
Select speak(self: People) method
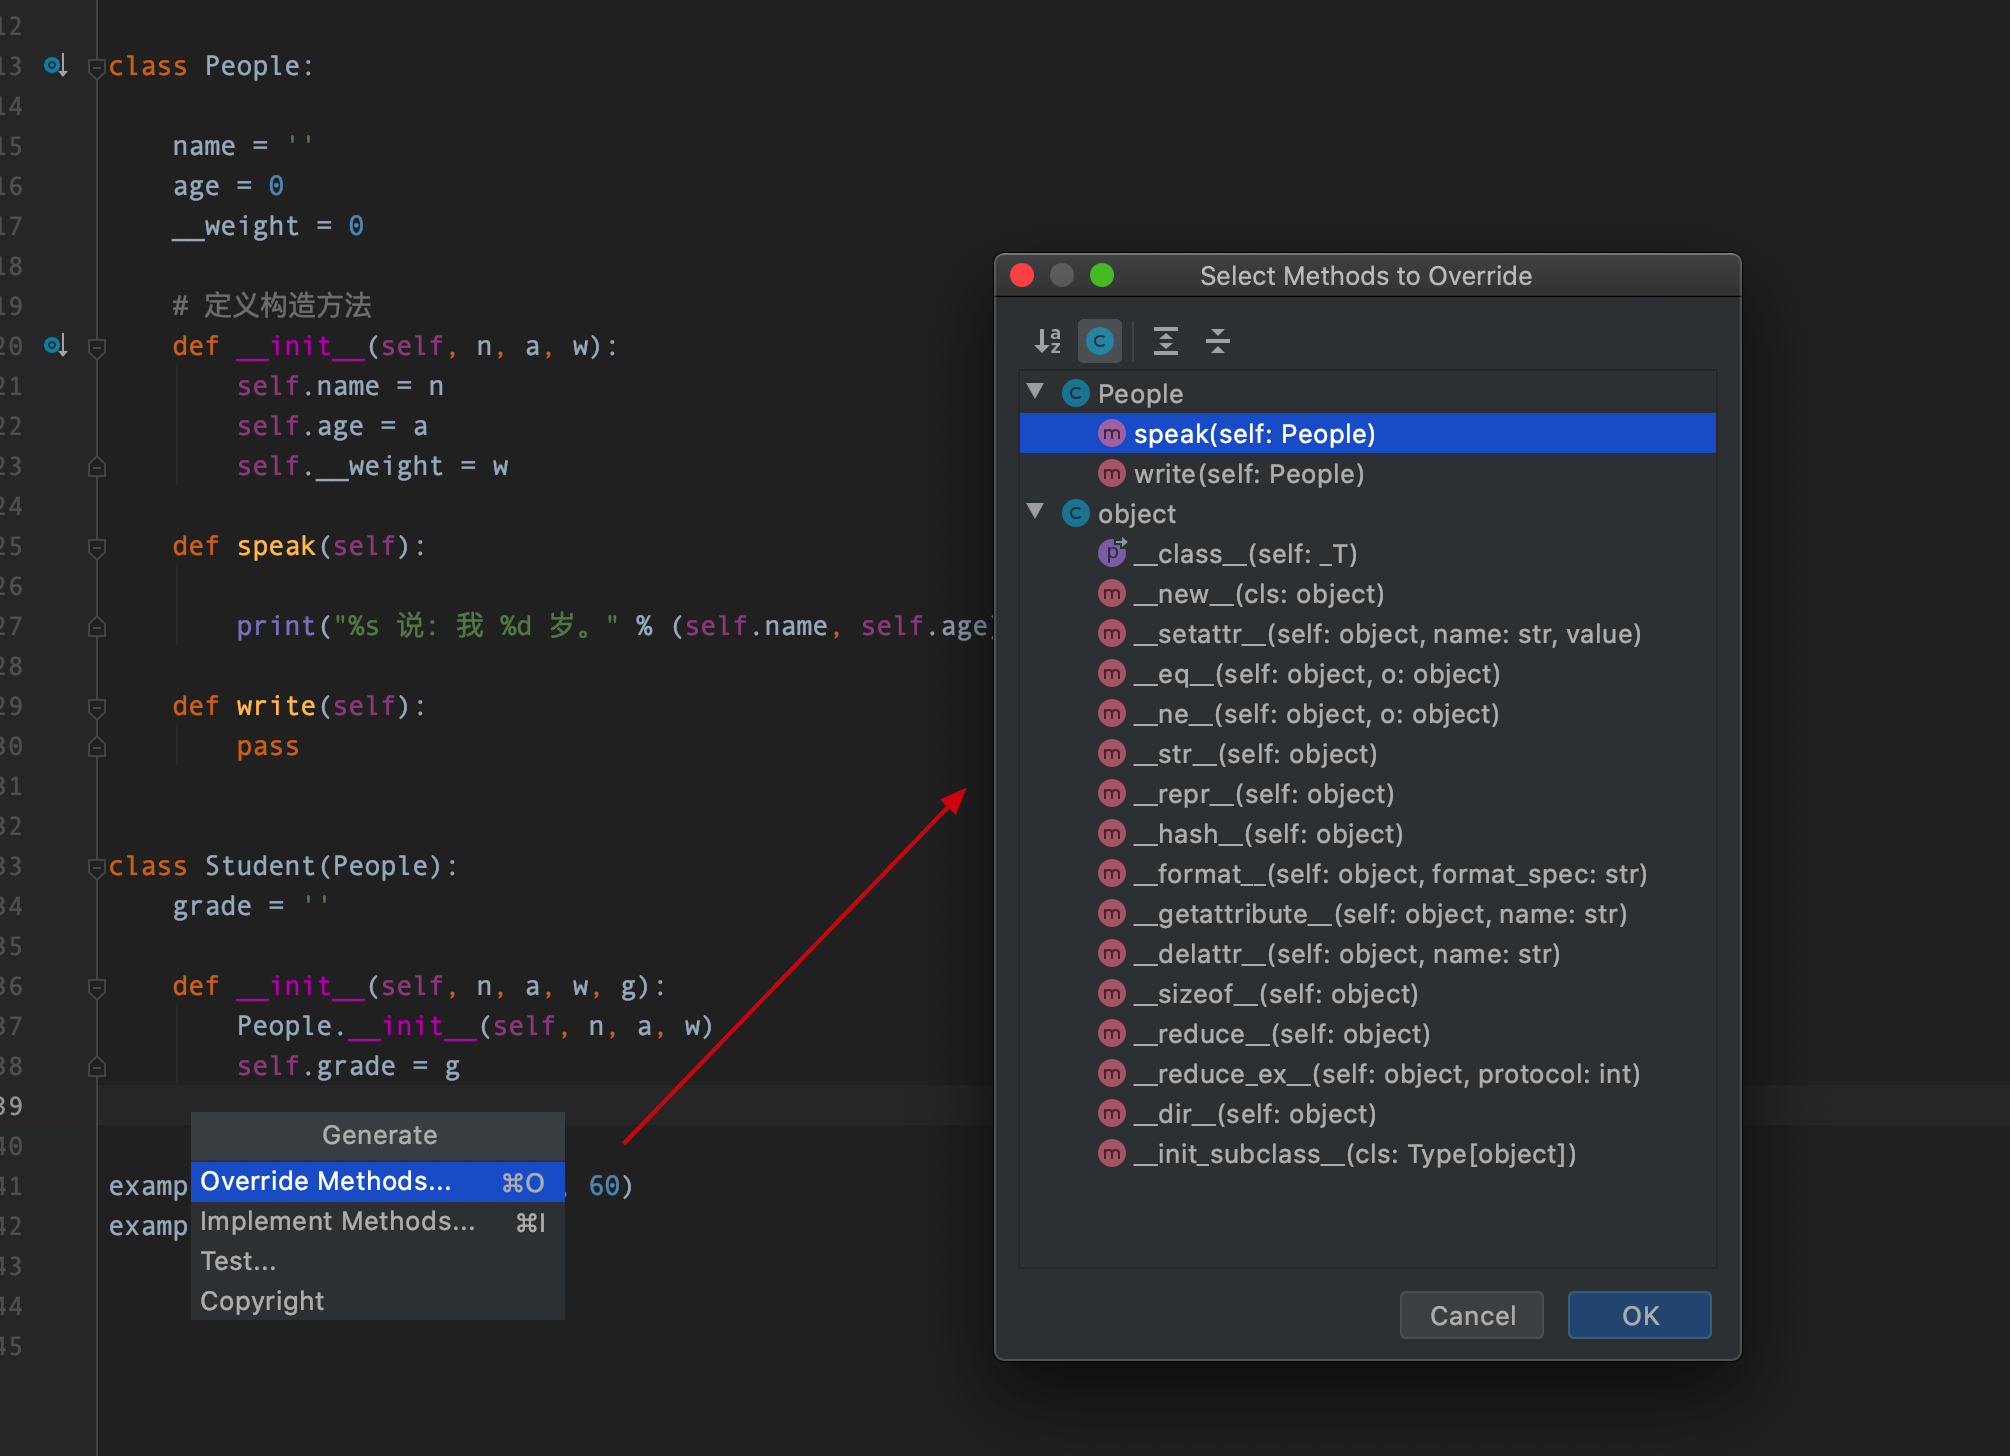(1367, 433)
